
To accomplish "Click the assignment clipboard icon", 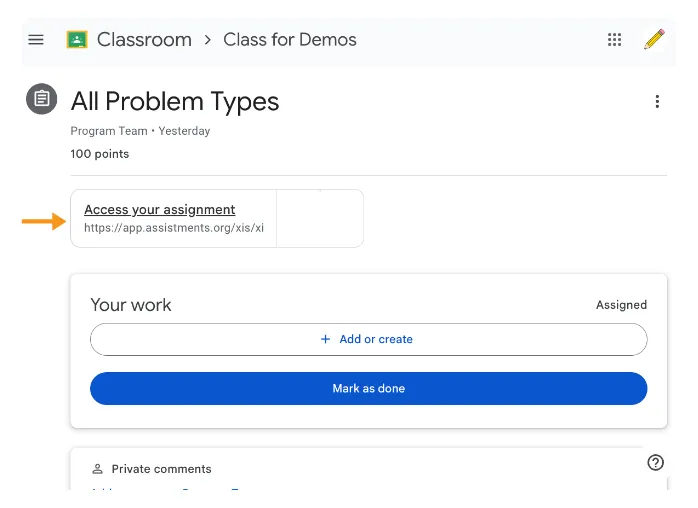I will tap(42, 99).
